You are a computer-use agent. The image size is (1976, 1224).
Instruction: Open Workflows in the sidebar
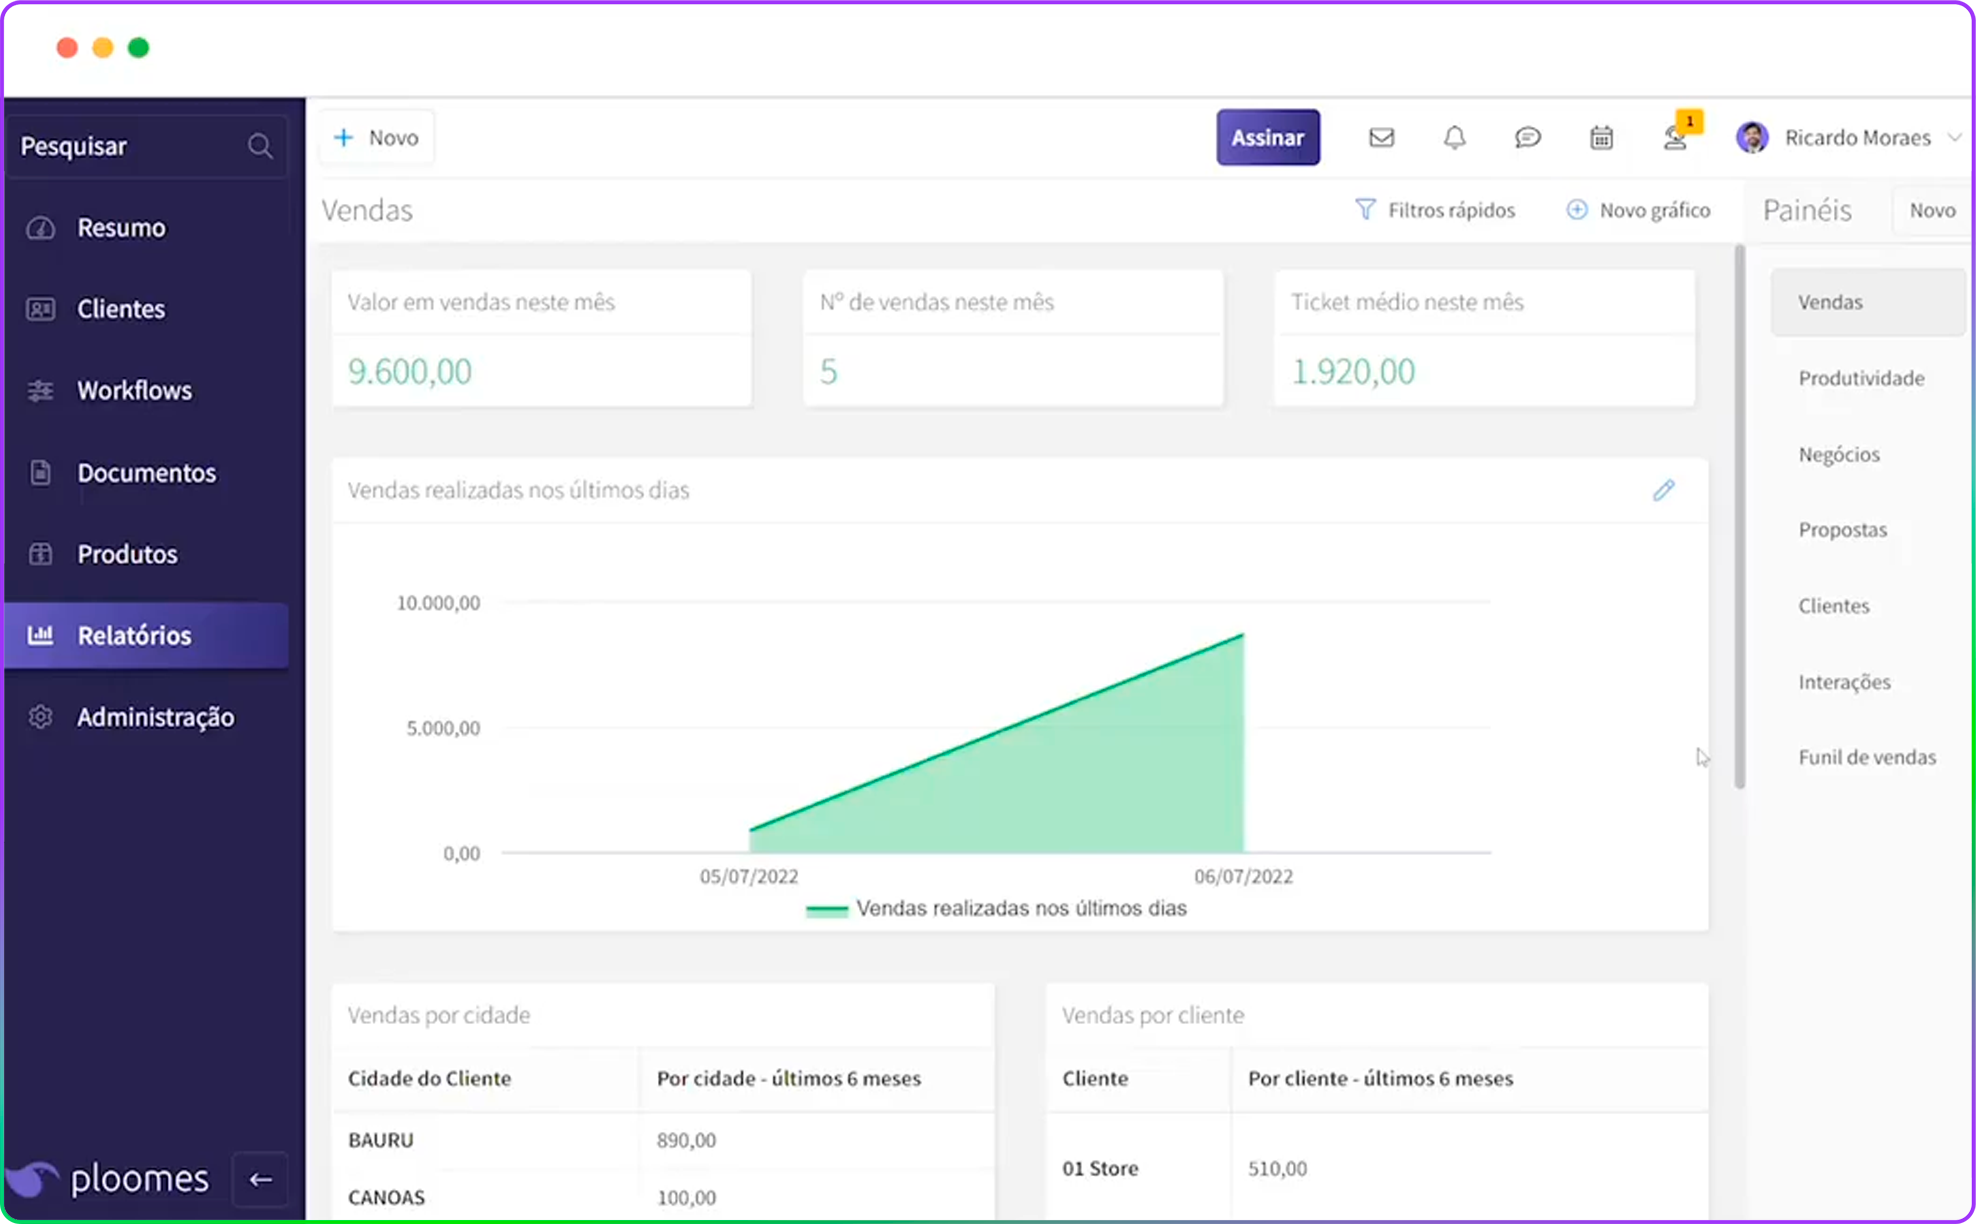(x=134, y=391)
